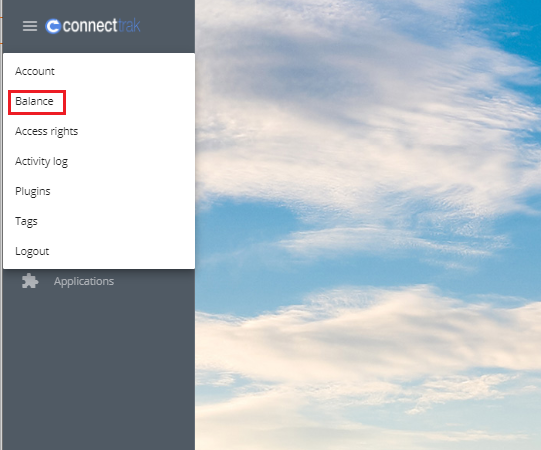This screenshot has width=541, height=450.
Task: Click the red-outlined Balance item
Action: click(37, 102)
